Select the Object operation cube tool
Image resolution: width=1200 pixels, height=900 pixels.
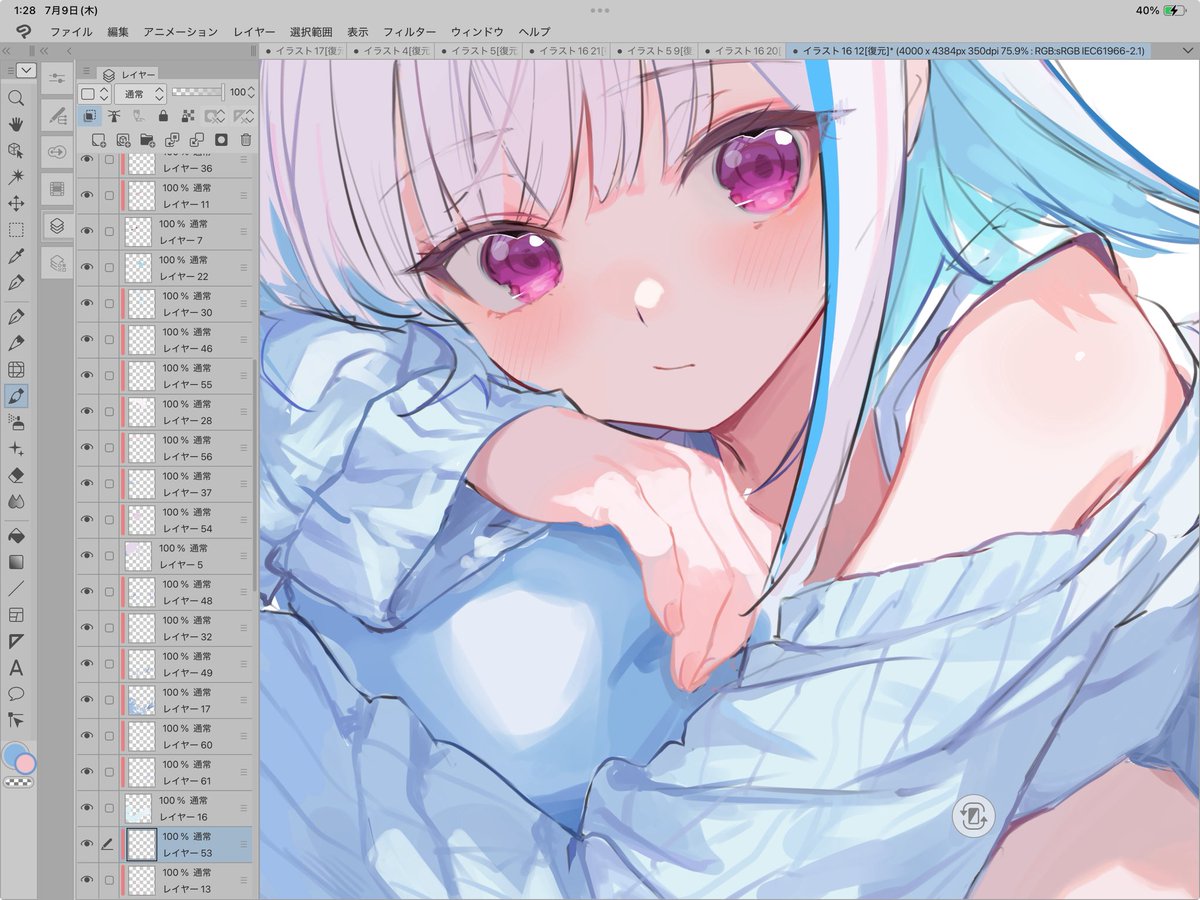16,150
